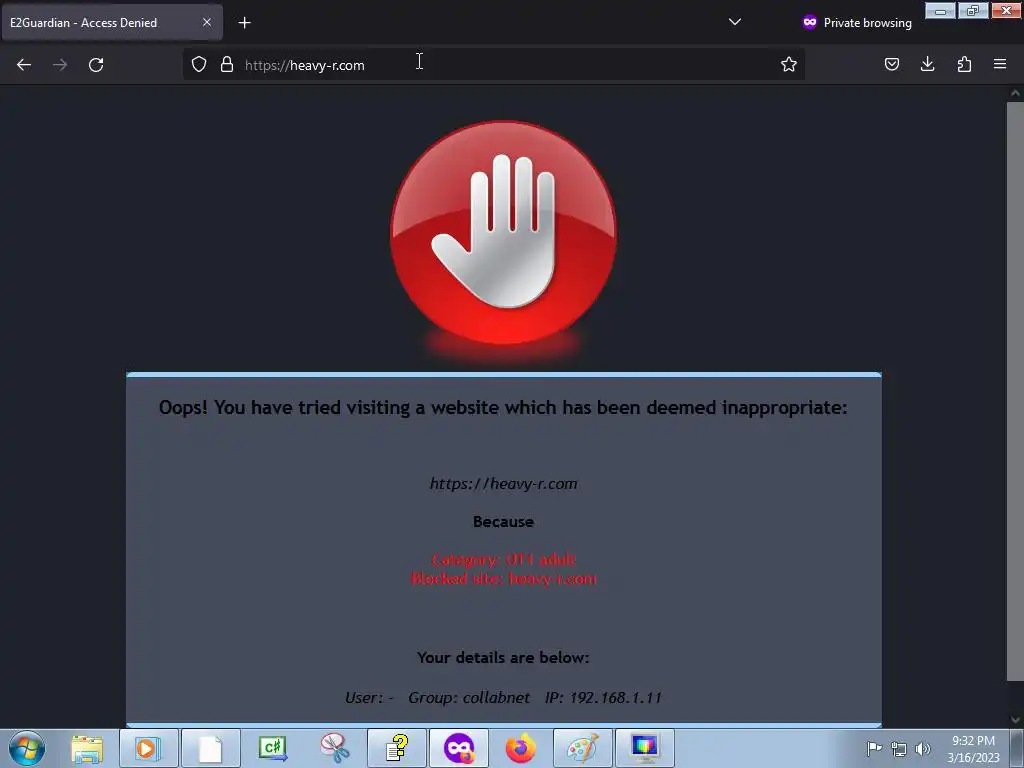1024x768 pixels.
Task: Switch to Firefox private window taskbar icon
Action: tap(458, 748)
